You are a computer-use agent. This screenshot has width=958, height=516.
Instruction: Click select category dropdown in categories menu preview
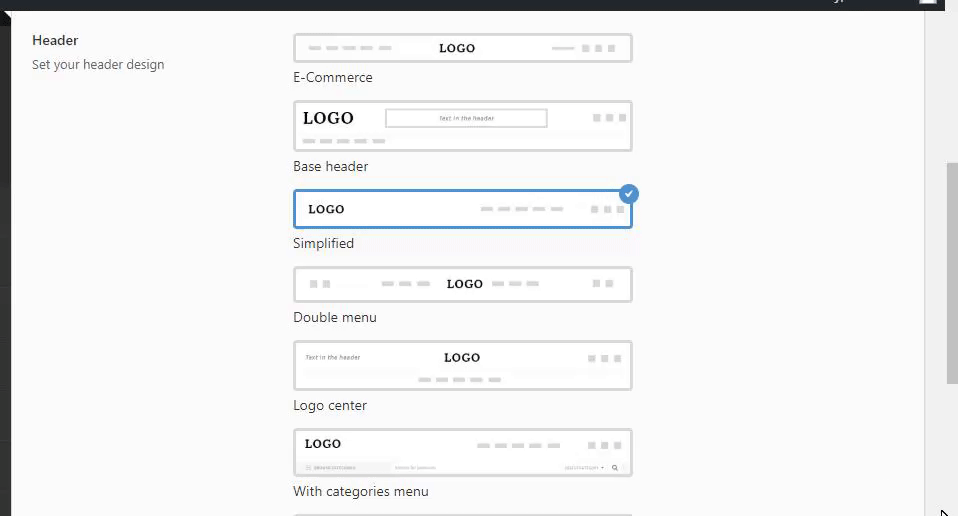coord(584,467)
